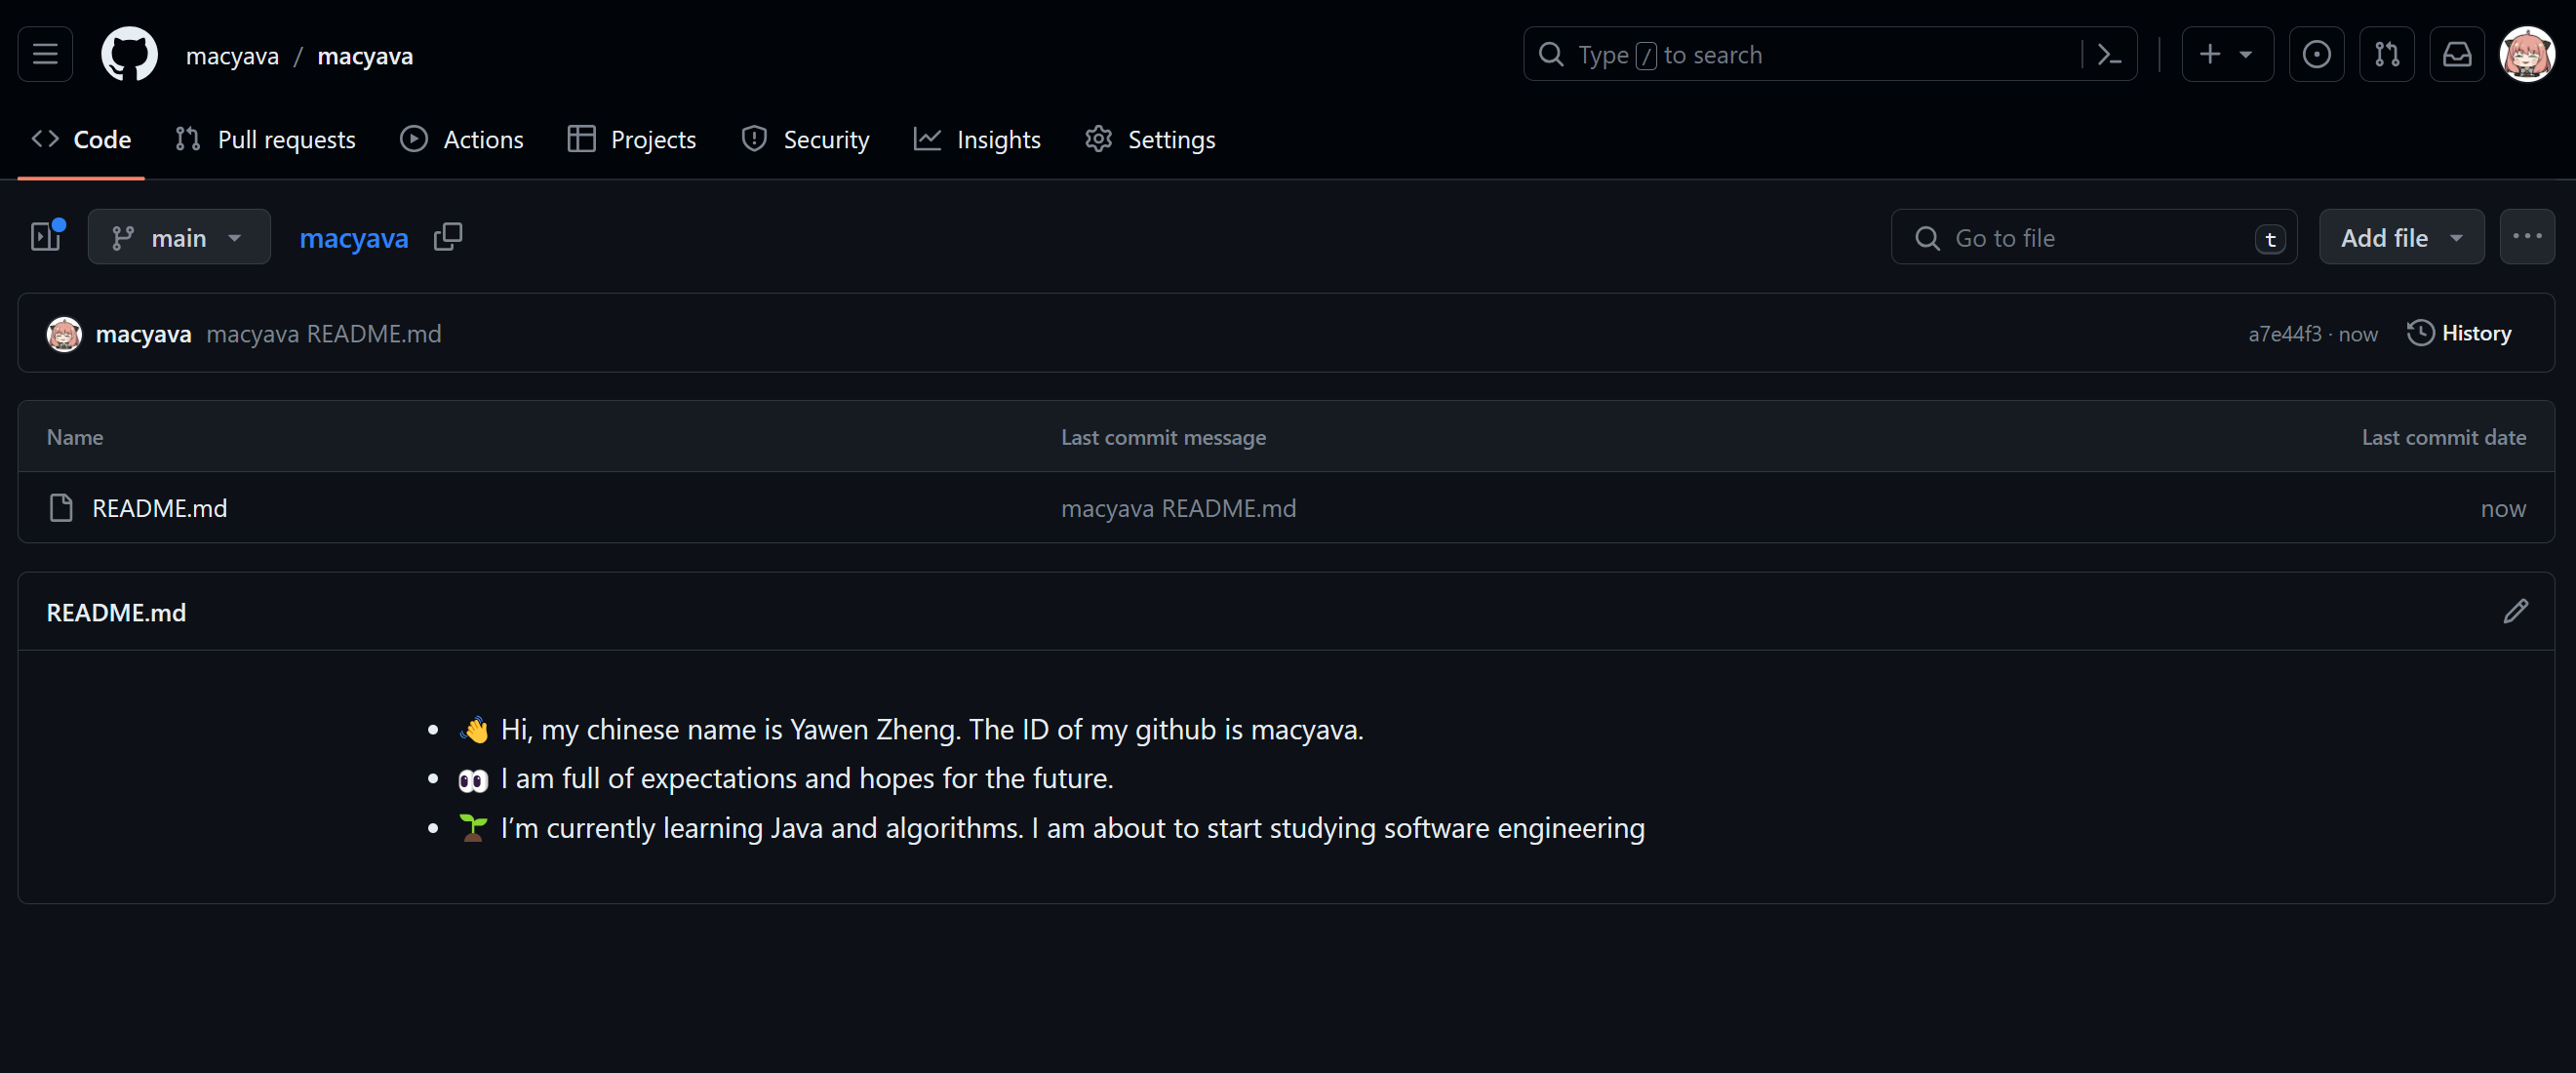Open the Insights tab
Screen dimensions: 2576x1073
point(977,139)
